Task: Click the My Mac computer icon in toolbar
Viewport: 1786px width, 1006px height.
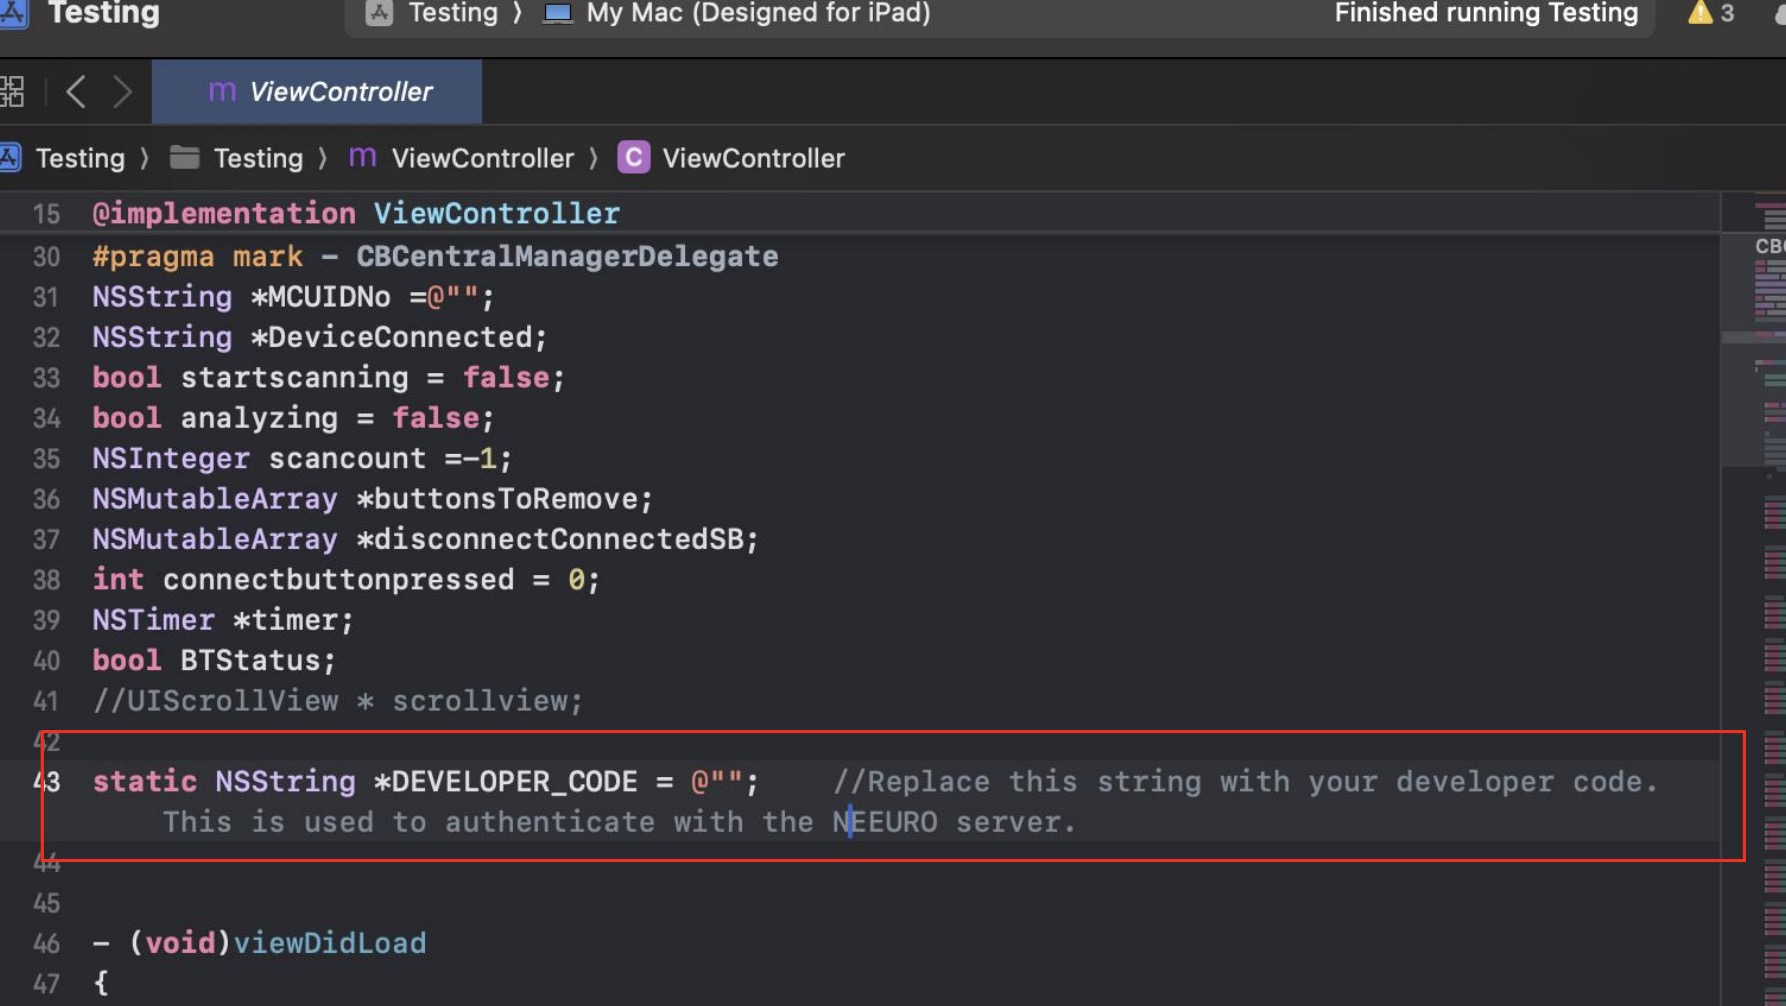Action: (x=557, y=14)
